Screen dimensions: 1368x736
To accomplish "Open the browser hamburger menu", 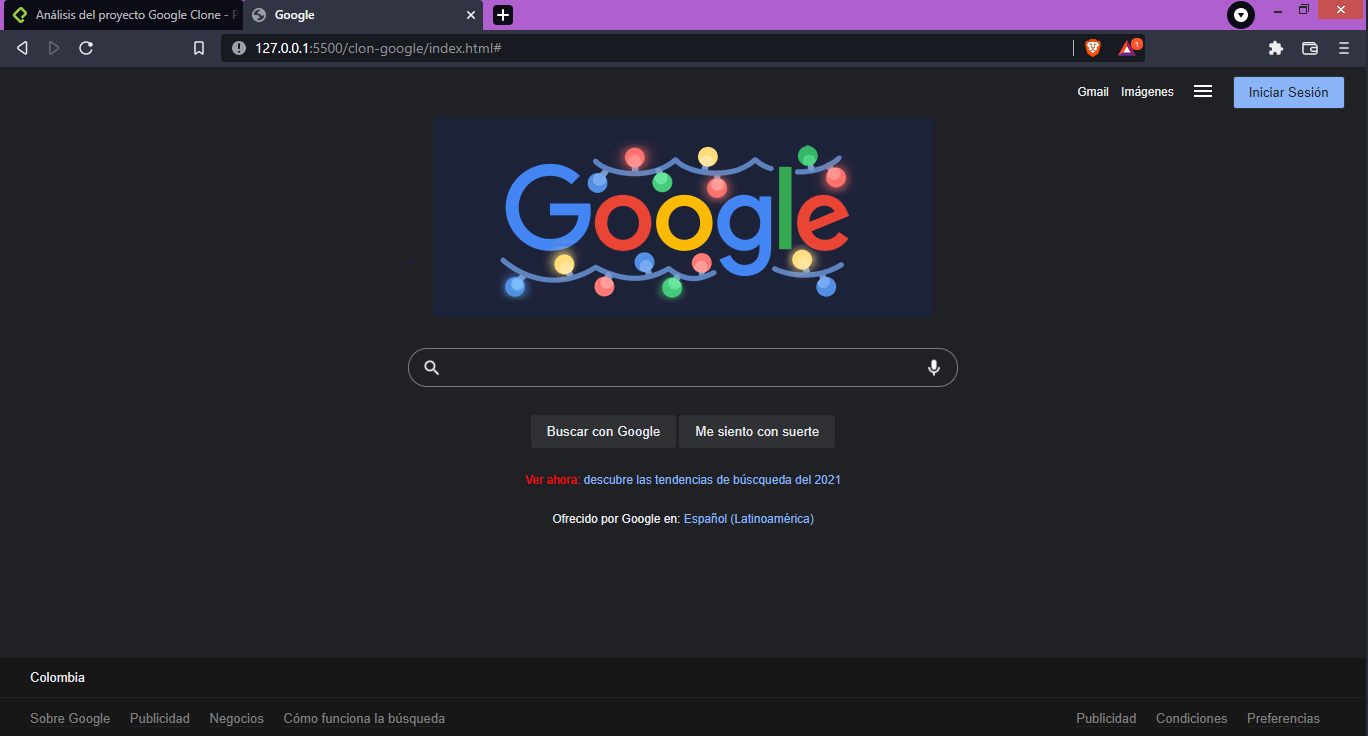I will pos(1344,47).
